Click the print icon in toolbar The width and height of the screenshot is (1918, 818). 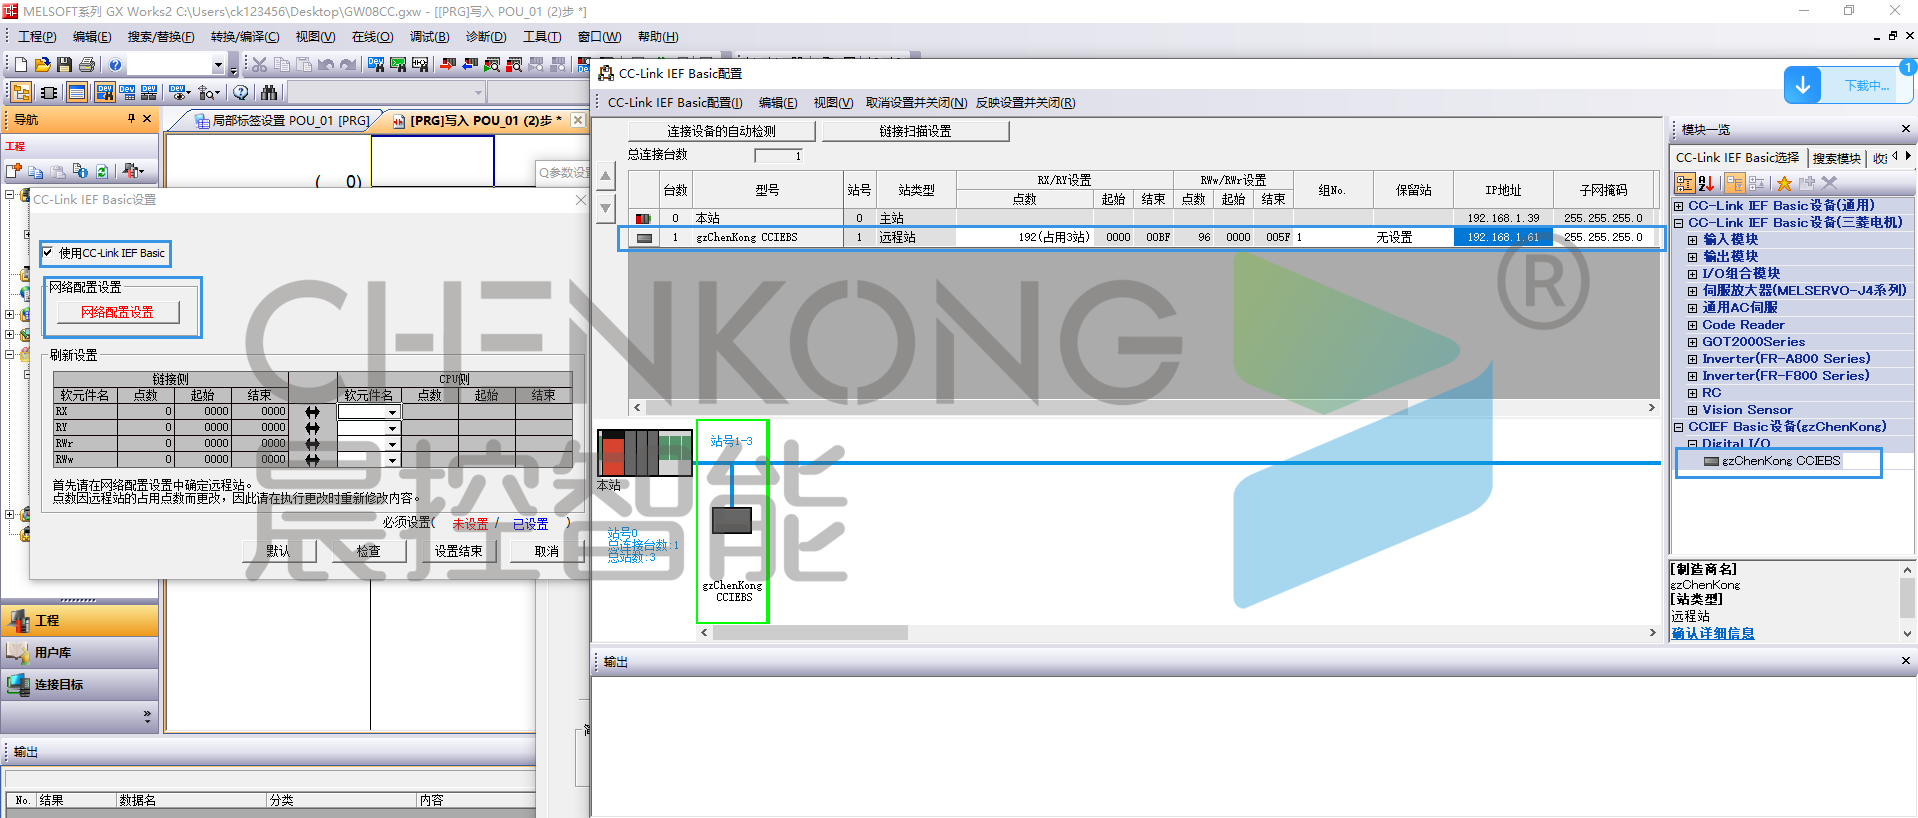(87, 65)
